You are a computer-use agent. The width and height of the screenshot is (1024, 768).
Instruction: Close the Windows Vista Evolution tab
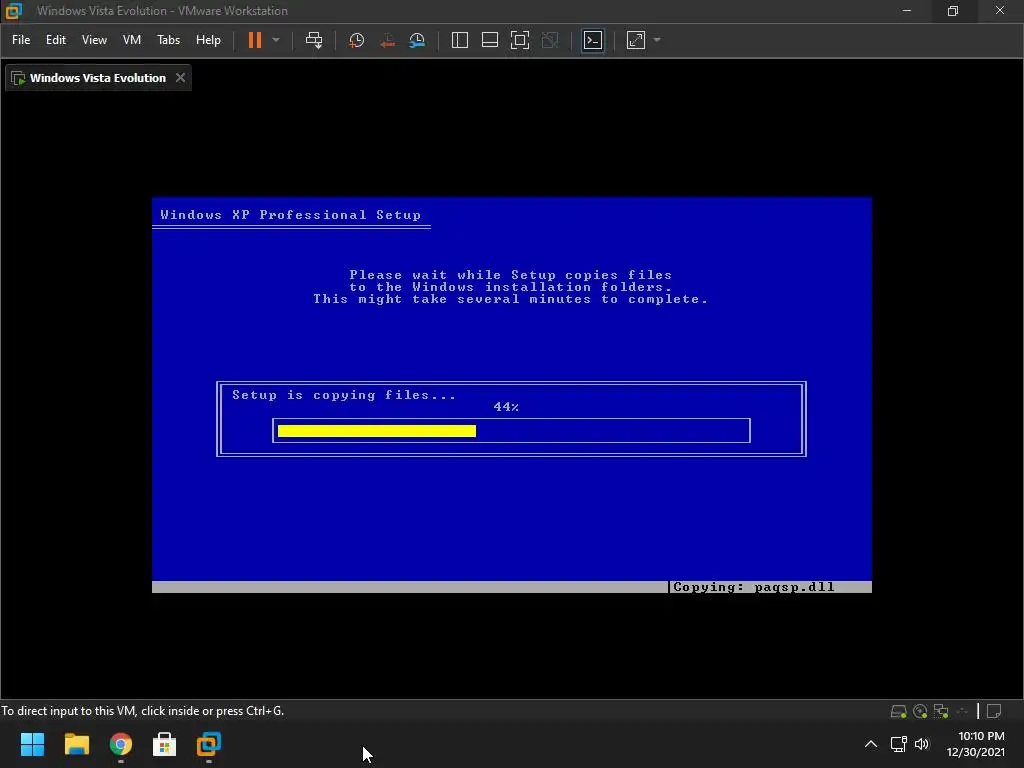(180, 78)
